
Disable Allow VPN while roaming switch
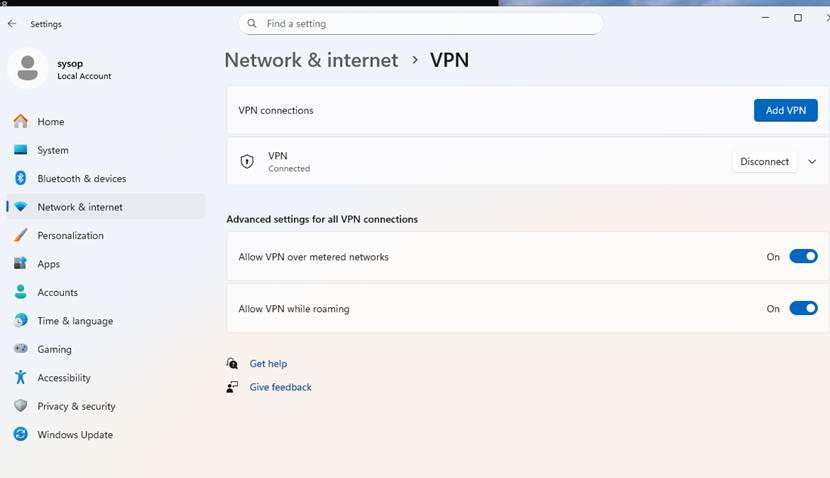pos(803,308)
